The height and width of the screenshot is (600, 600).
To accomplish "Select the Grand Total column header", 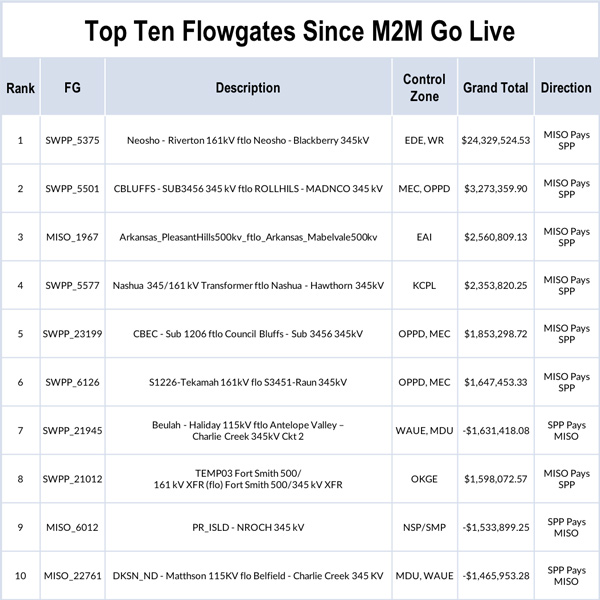I will tap(495, 88).
